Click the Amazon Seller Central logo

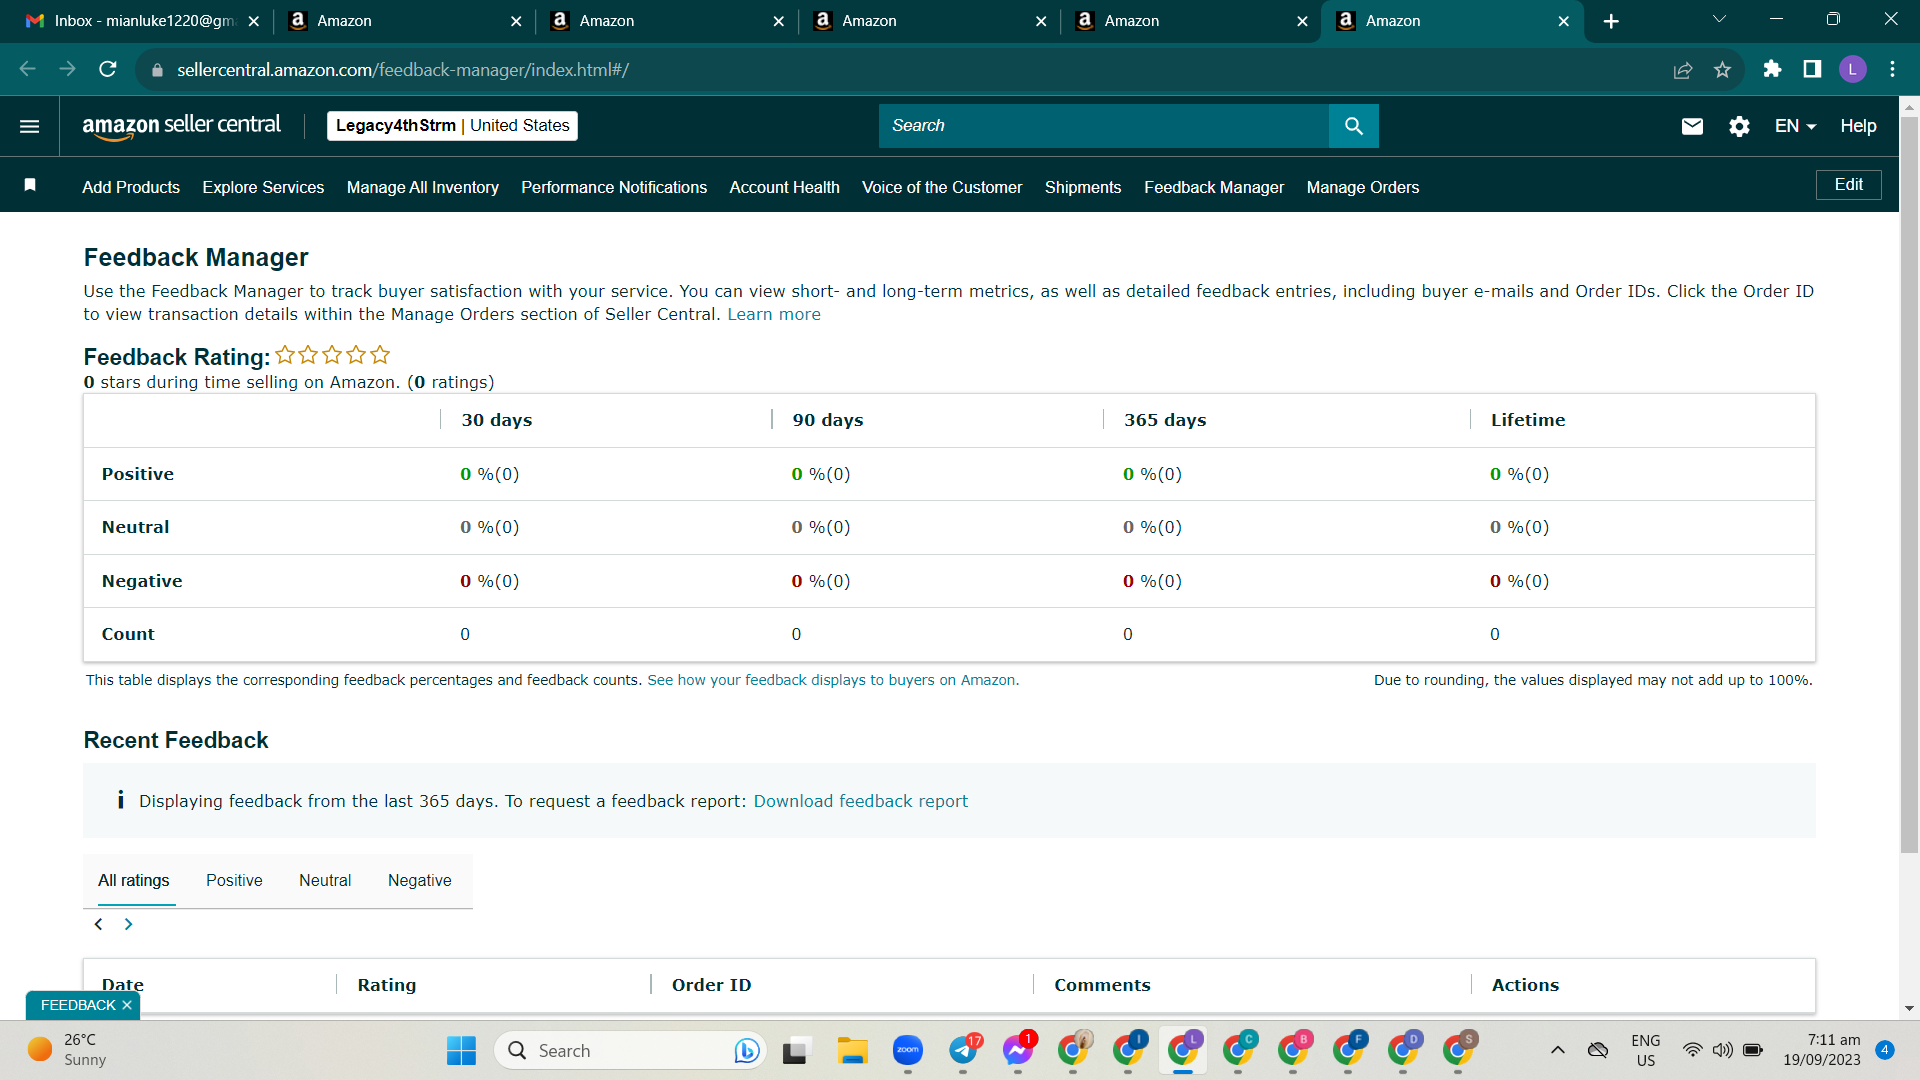coord(181,126)
